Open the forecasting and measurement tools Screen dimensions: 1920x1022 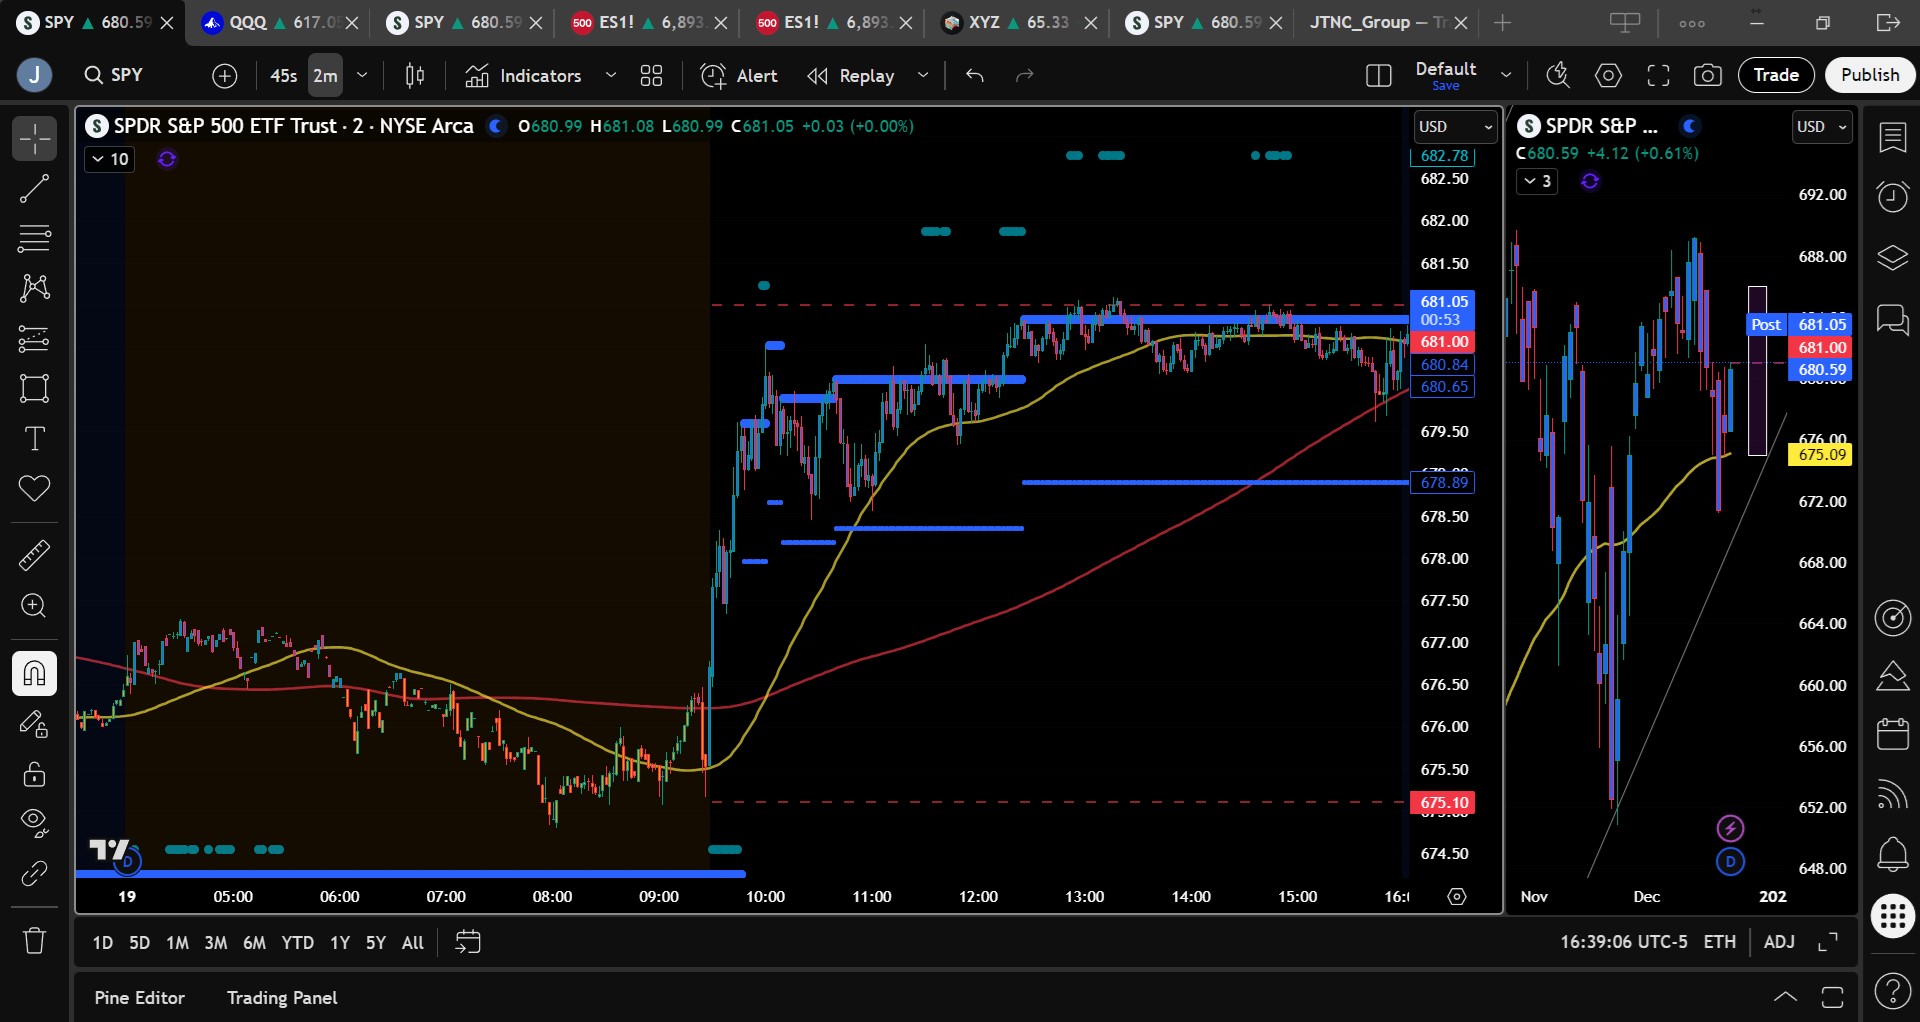34,339
